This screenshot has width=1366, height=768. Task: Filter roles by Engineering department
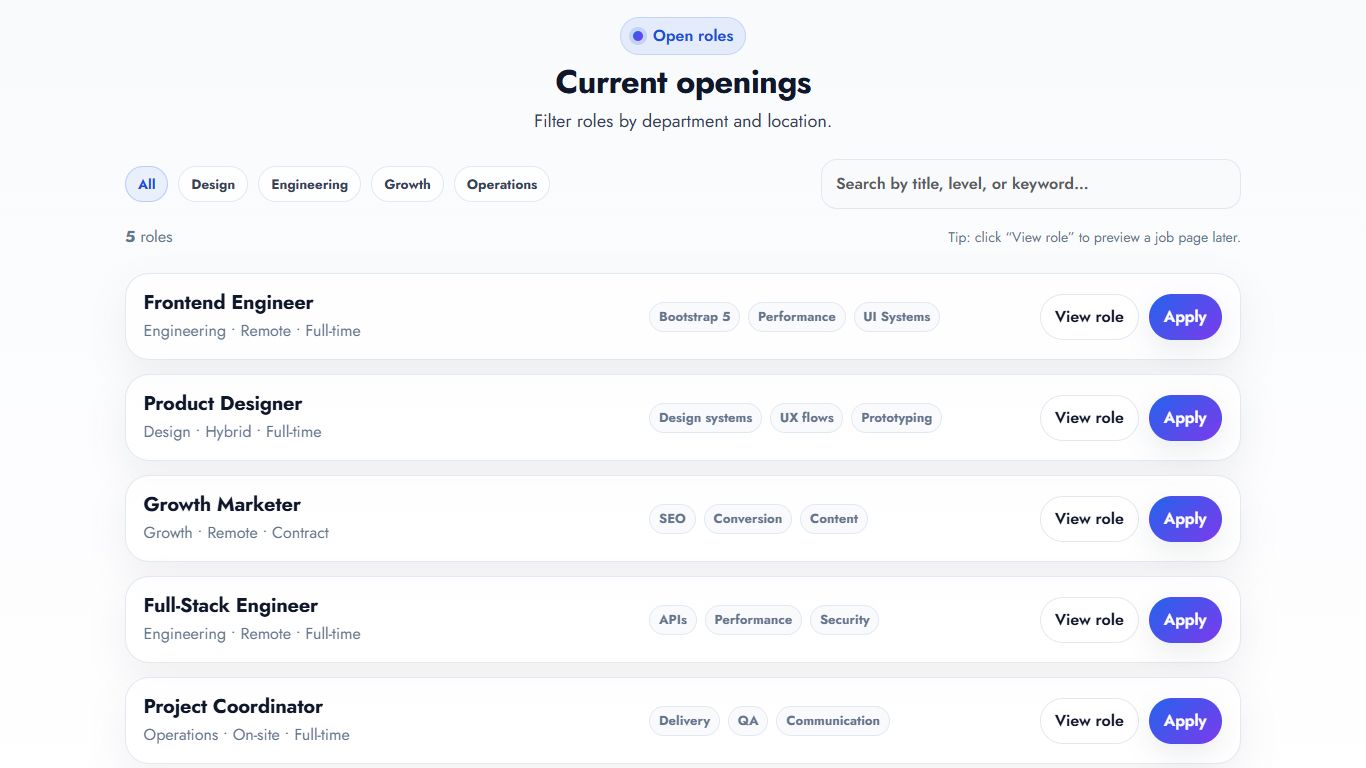click(x=309, y=184)
